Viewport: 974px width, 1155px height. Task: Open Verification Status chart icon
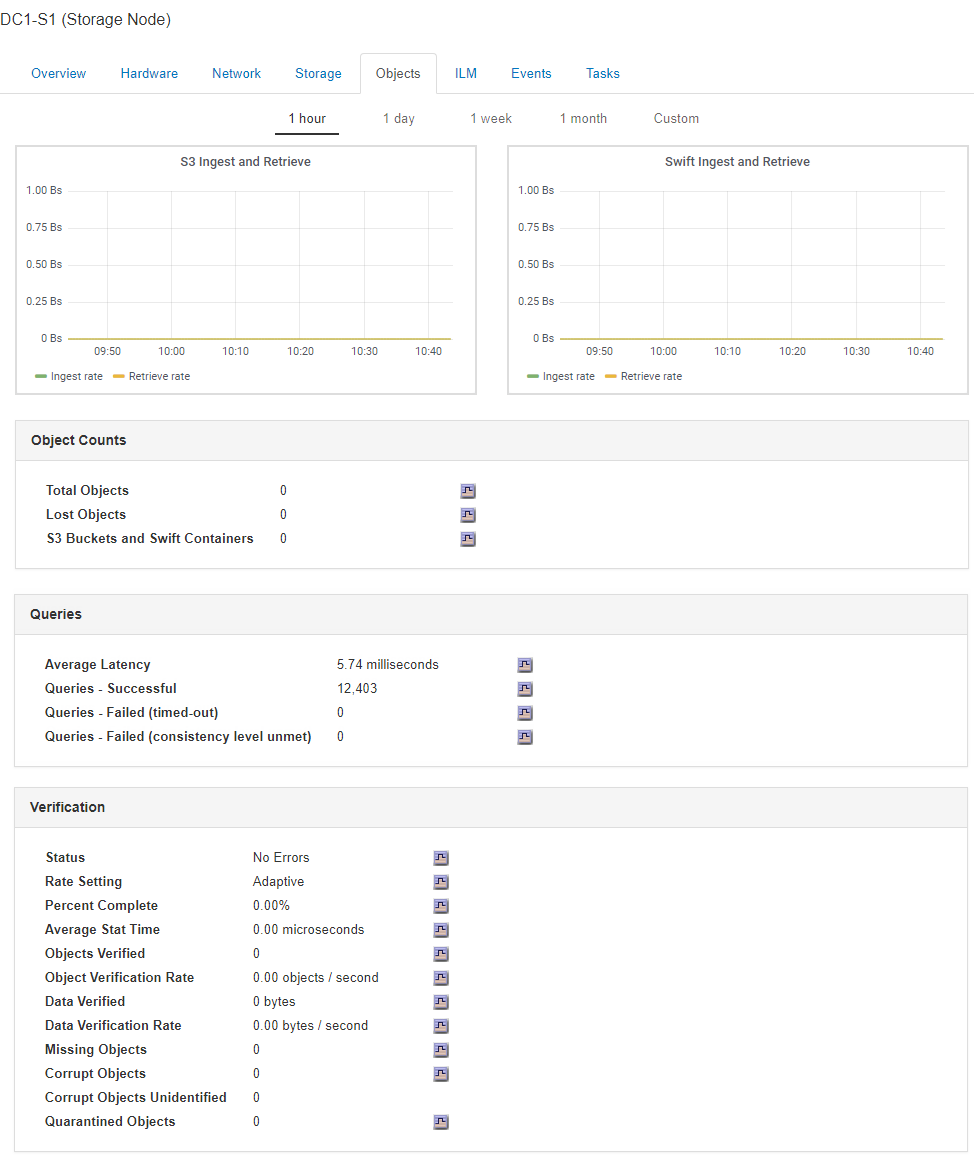coord(441,858)
